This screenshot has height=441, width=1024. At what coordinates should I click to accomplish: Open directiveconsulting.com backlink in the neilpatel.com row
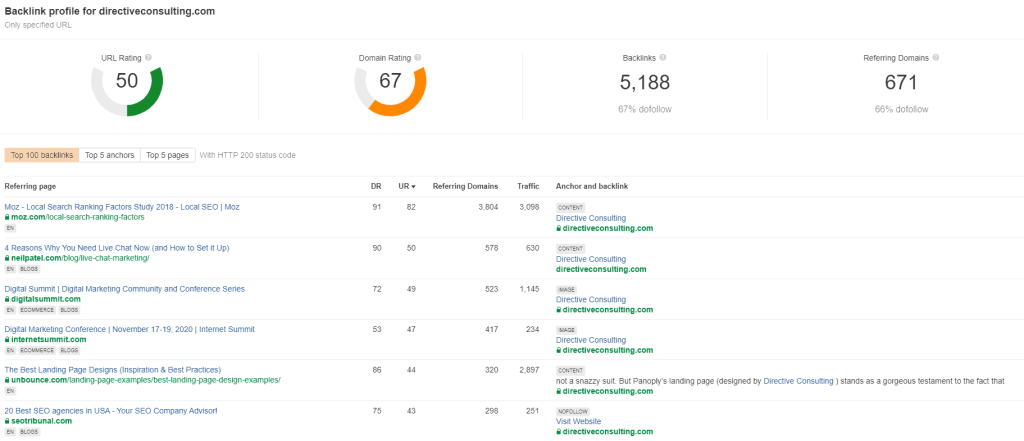[x=601, y=269]
